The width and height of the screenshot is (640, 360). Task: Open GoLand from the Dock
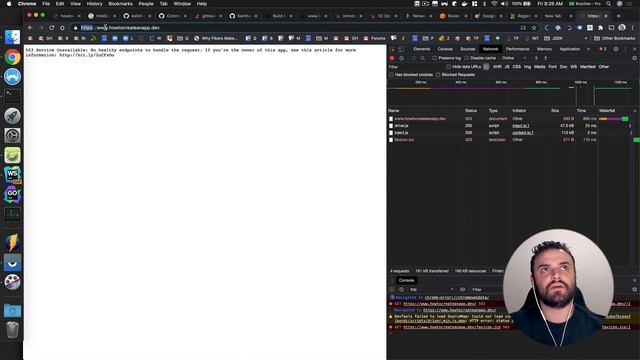click(x=12, y=195)
